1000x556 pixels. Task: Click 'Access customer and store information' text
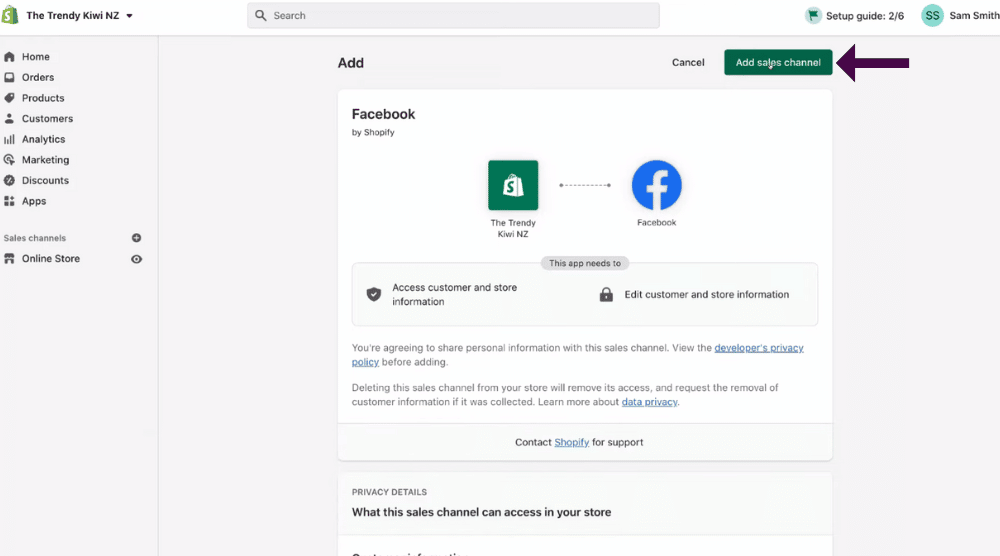(455, 295)
